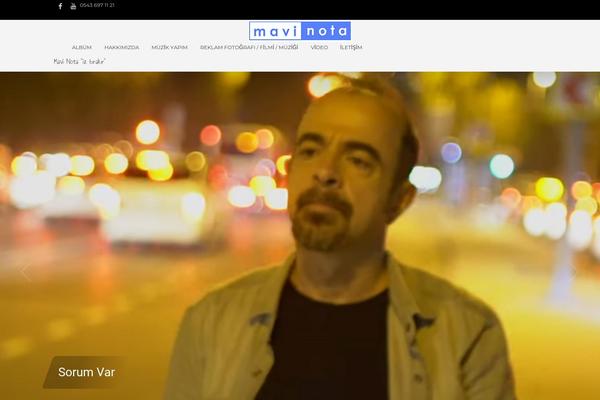Click the Mavi Nota tagline text
Viewport: 600px width, 400px height.
tap(79, 61)
